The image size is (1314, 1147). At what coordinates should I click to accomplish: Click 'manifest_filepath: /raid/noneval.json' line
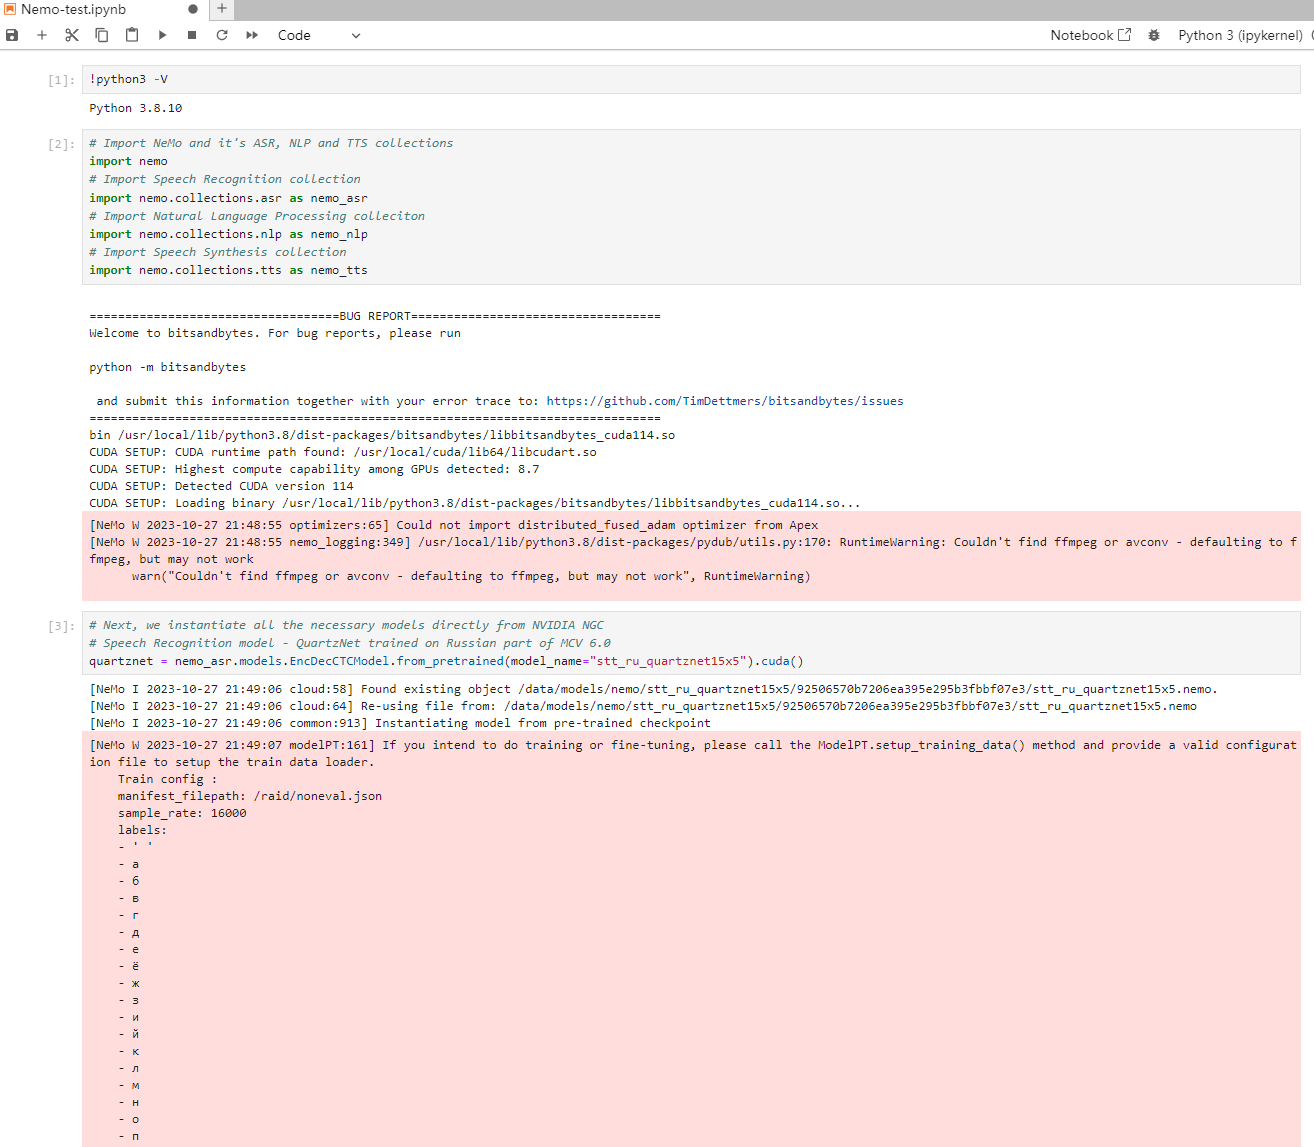click(x=250, y=796)
